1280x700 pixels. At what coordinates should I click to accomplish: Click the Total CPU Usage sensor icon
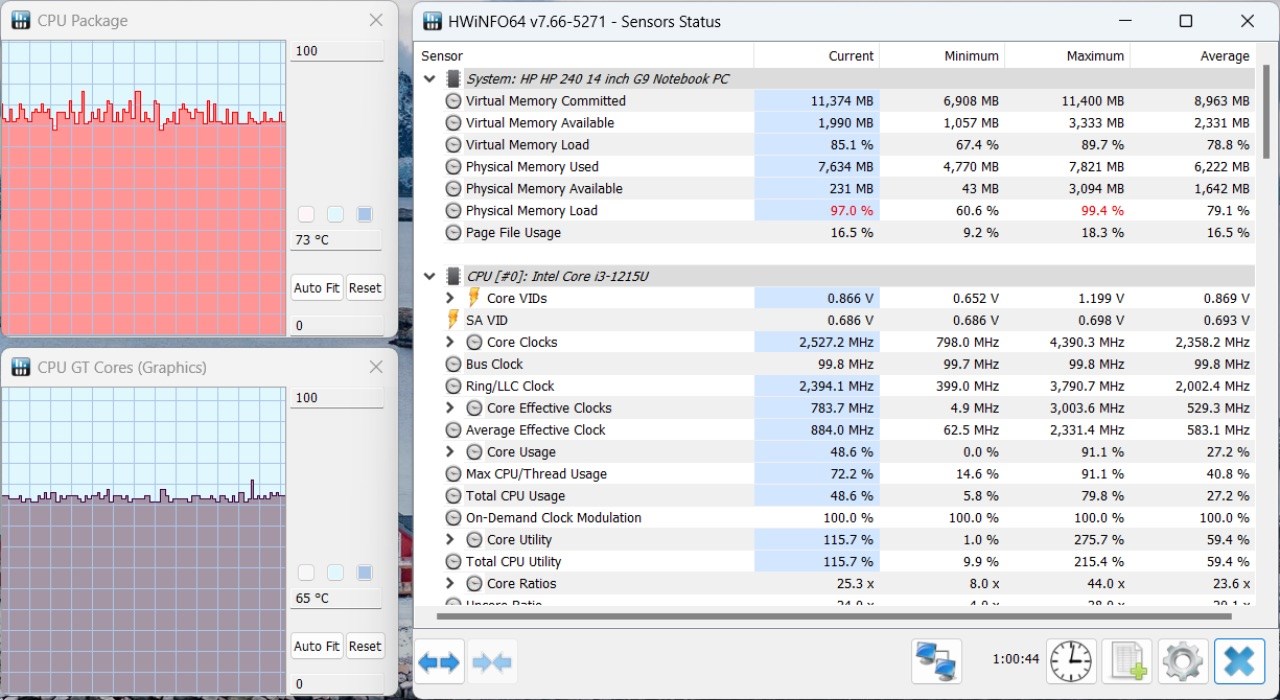pos(453,496)
